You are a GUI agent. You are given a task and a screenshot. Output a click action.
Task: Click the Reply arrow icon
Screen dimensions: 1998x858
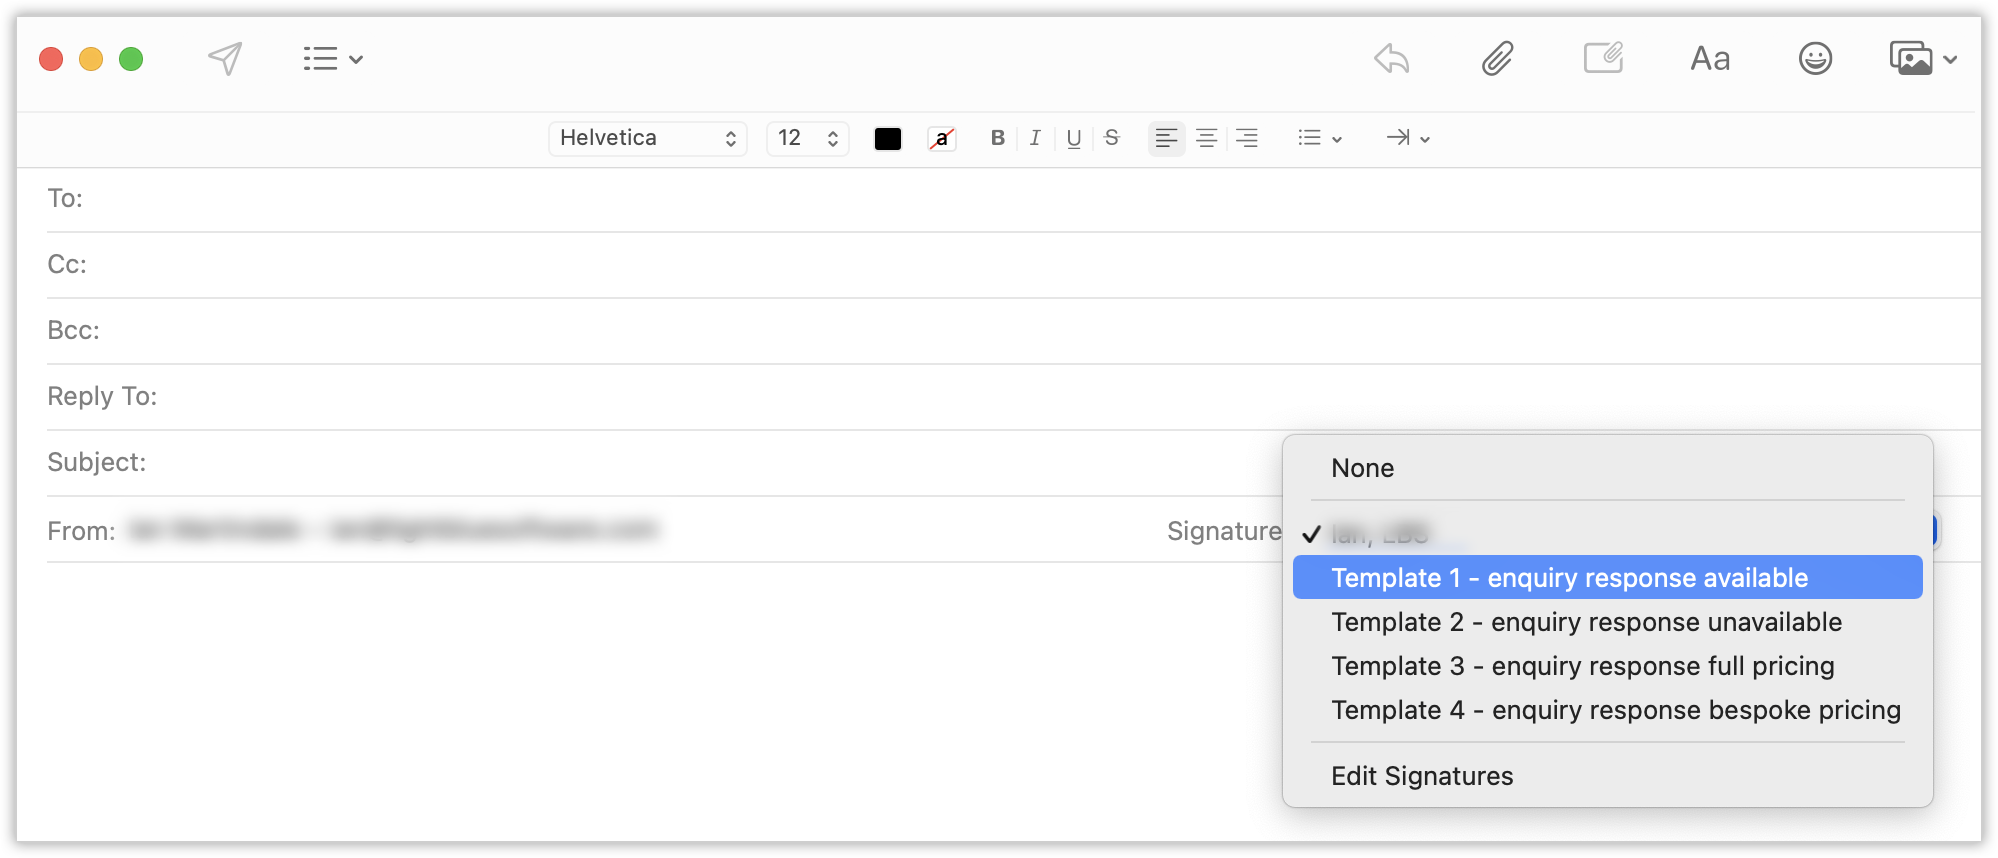pyautogui.click(x=1391, y=60)
